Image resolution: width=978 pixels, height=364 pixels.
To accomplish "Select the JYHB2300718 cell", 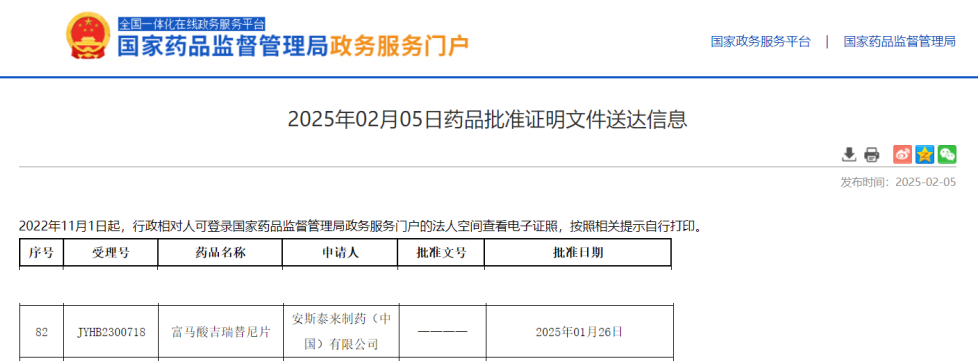I will pos(112,332).
